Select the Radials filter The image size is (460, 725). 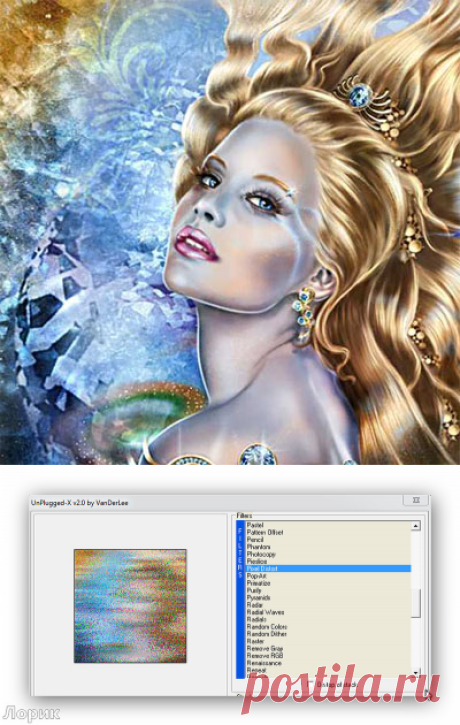(256, 619)
